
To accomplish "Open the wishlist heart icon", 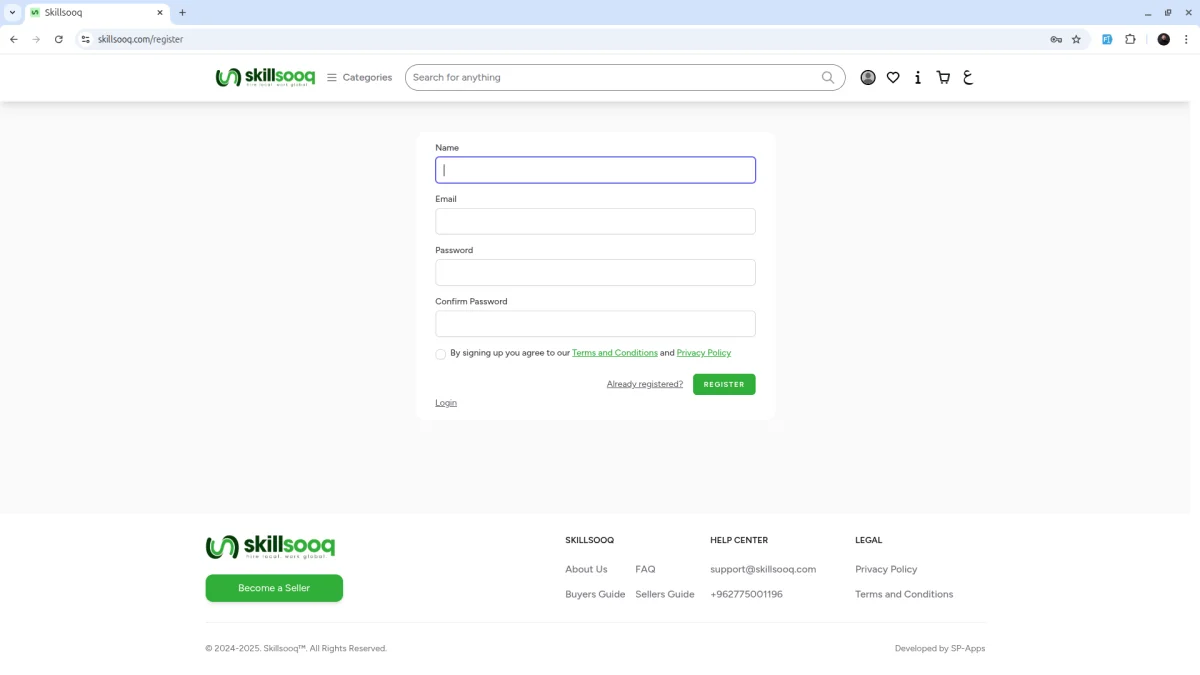I will tap(893, 77).
